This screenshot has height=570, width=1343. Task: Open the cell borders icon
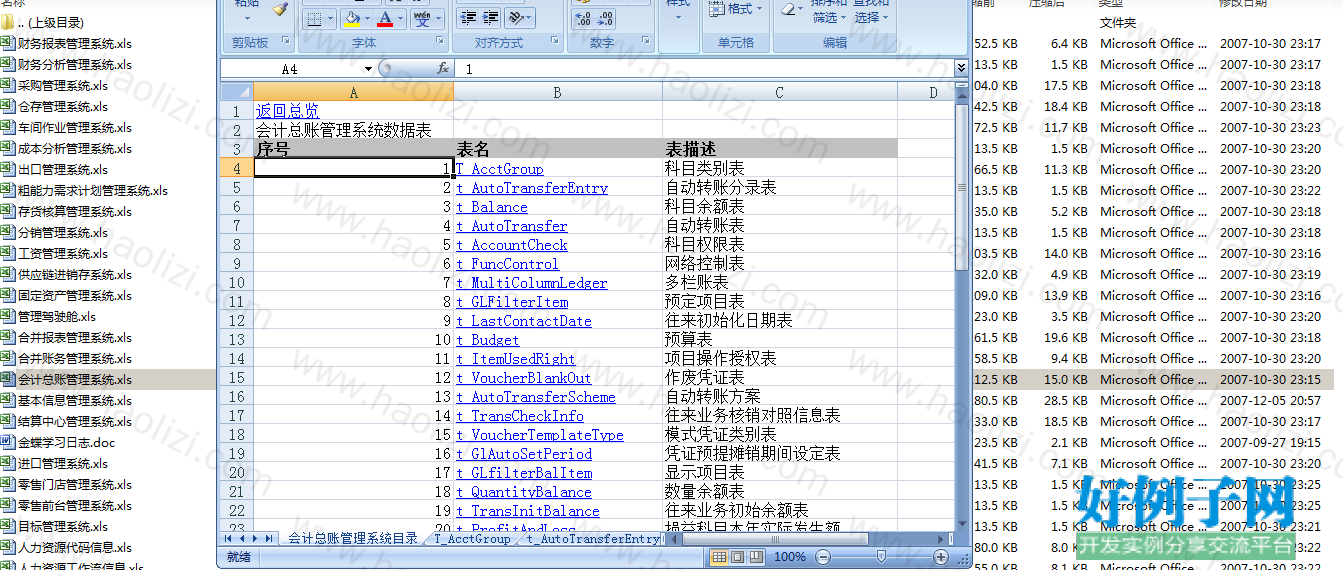coord(314,18)
